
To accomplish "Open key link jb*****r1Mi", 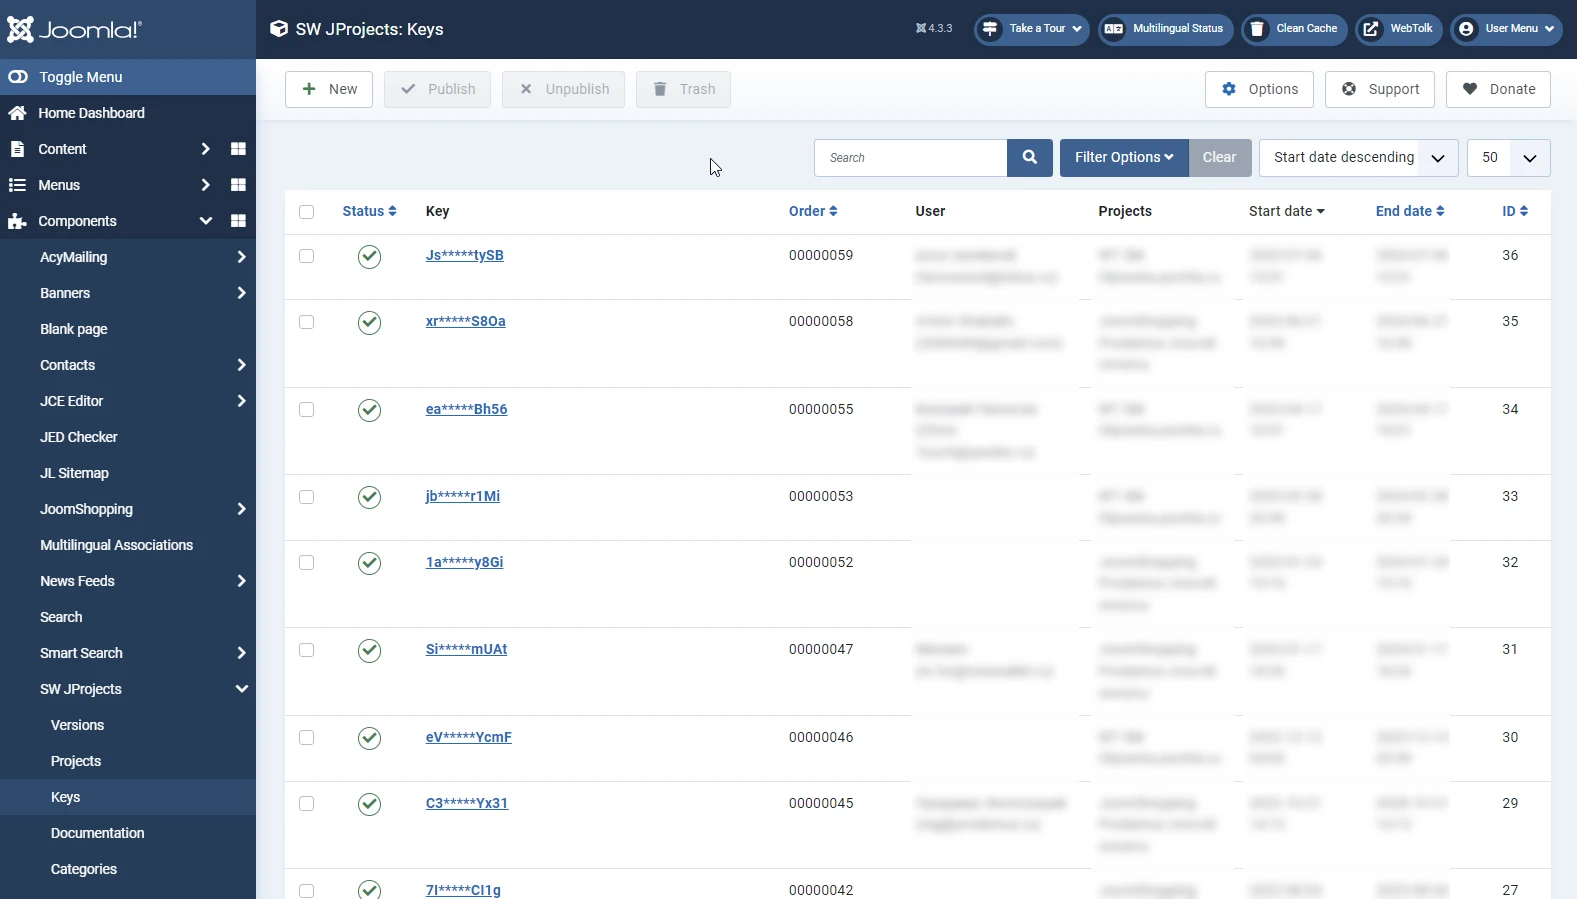I will coord(462,496).
